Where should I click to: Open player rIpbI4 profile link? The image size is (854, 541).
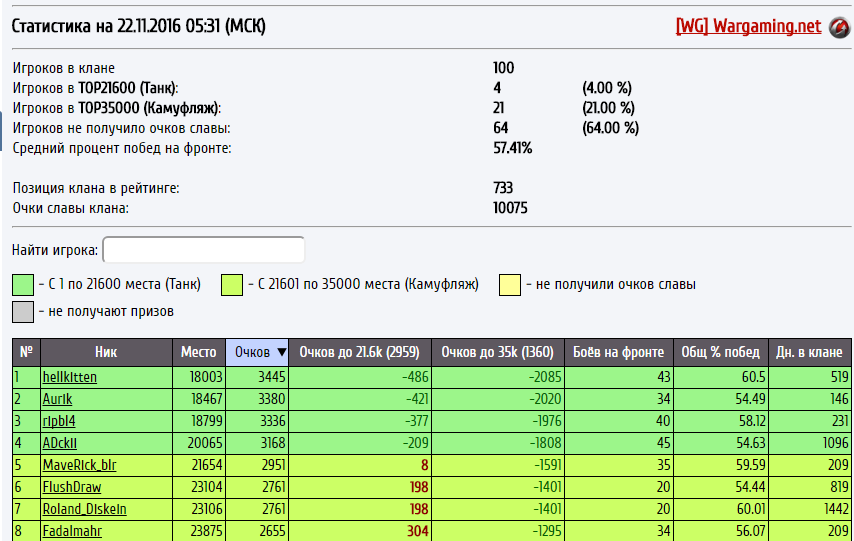(59, 421)
